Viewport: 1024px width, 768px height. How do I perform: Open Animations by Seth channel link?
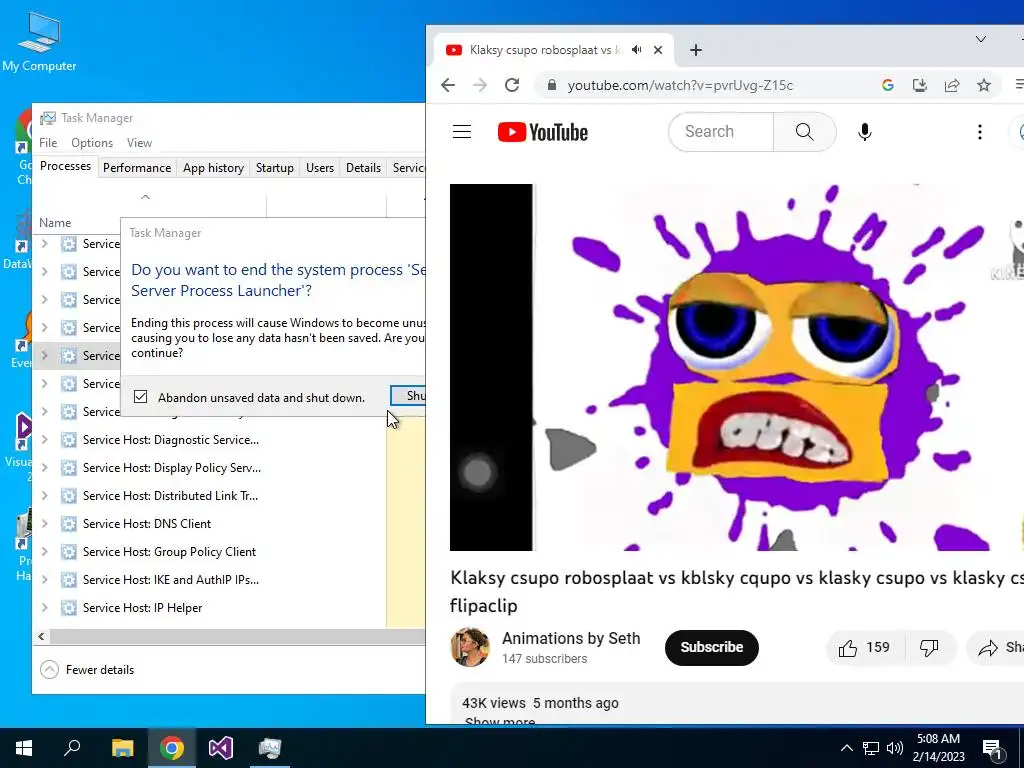tap(571, 638)
